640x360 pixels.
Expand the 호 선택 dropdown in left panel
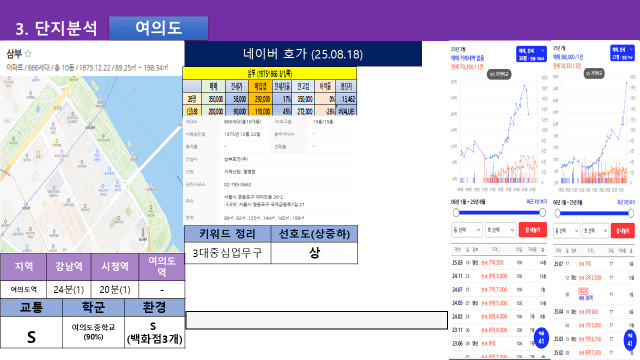click(x=500, y=230)
